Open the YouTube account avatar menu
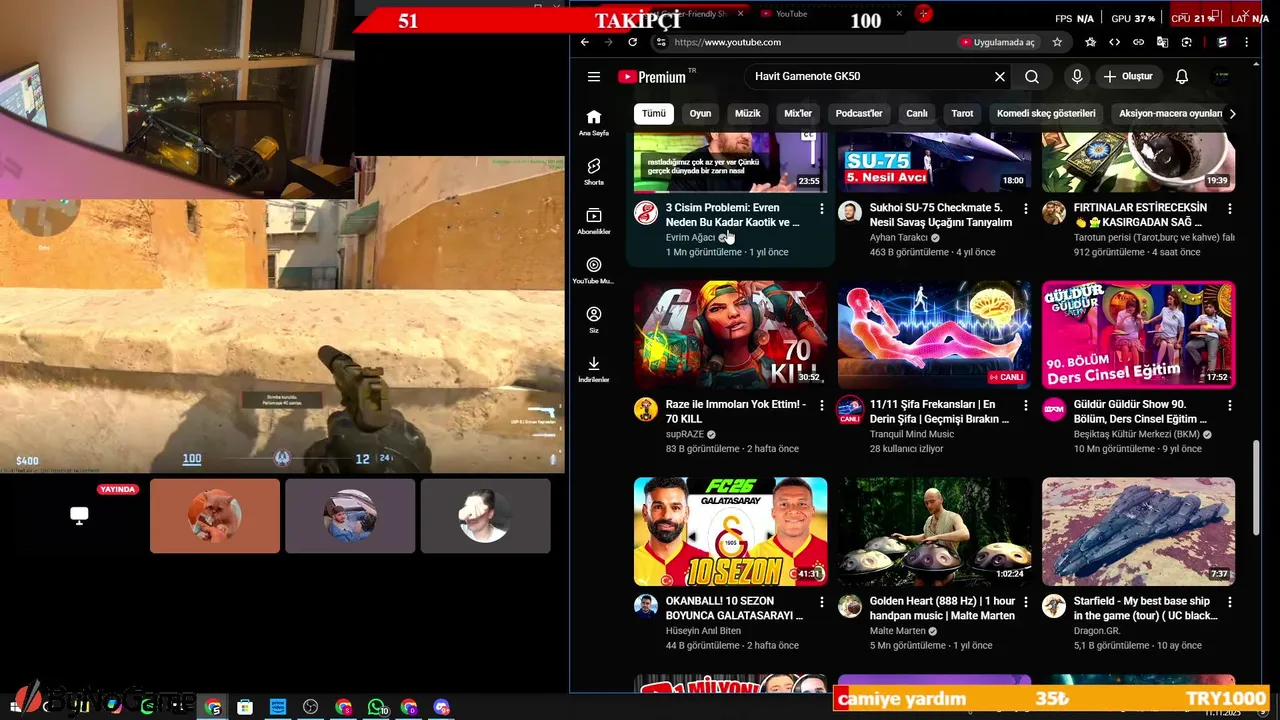The width and height of the screenshot is (1280, 720). pyautogui.click(x=1222, y=77)
